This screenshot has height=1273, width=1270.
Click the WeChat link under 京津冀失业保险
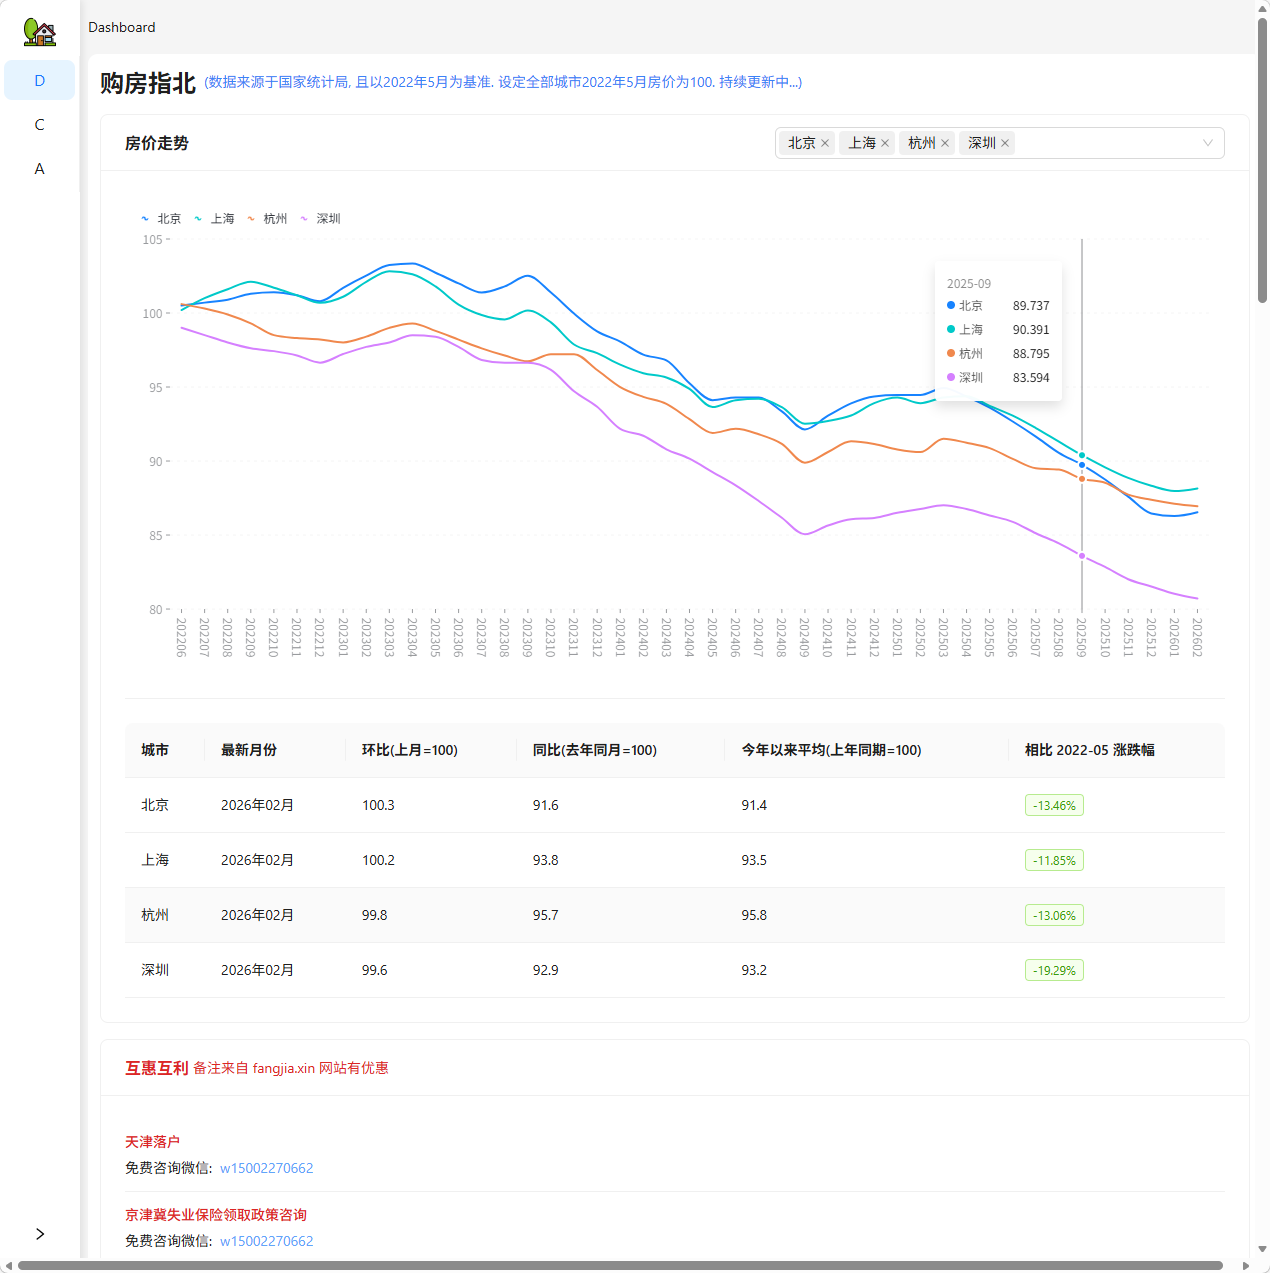click(266, 1241)
